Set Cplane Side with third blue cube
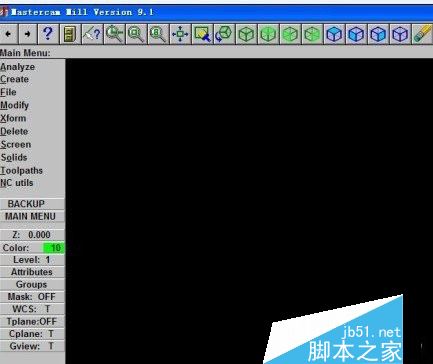 (378, 34)
